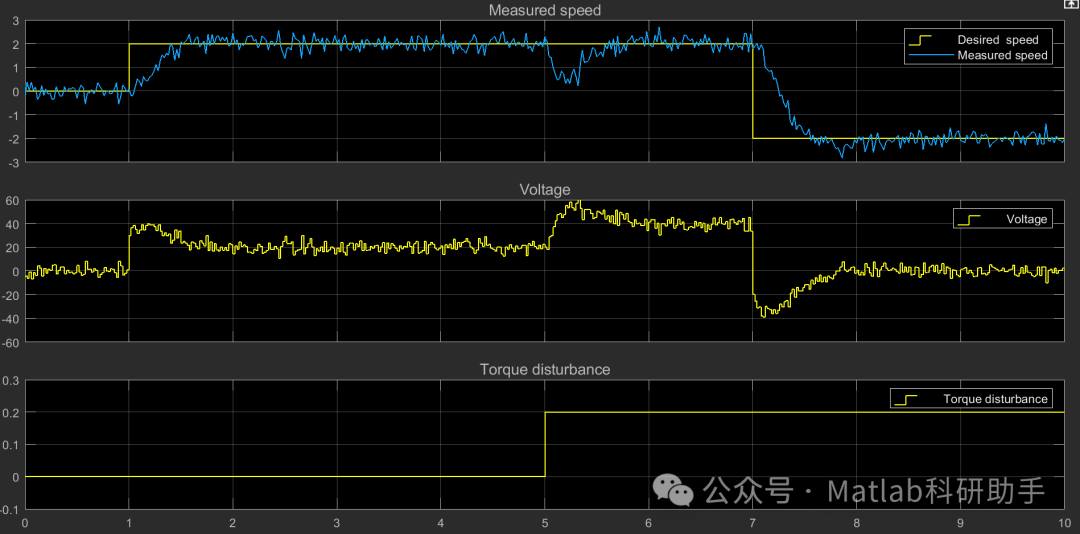
Task: Select the "Torque disturbance" plot title
Action: click(x=545, y=369)
